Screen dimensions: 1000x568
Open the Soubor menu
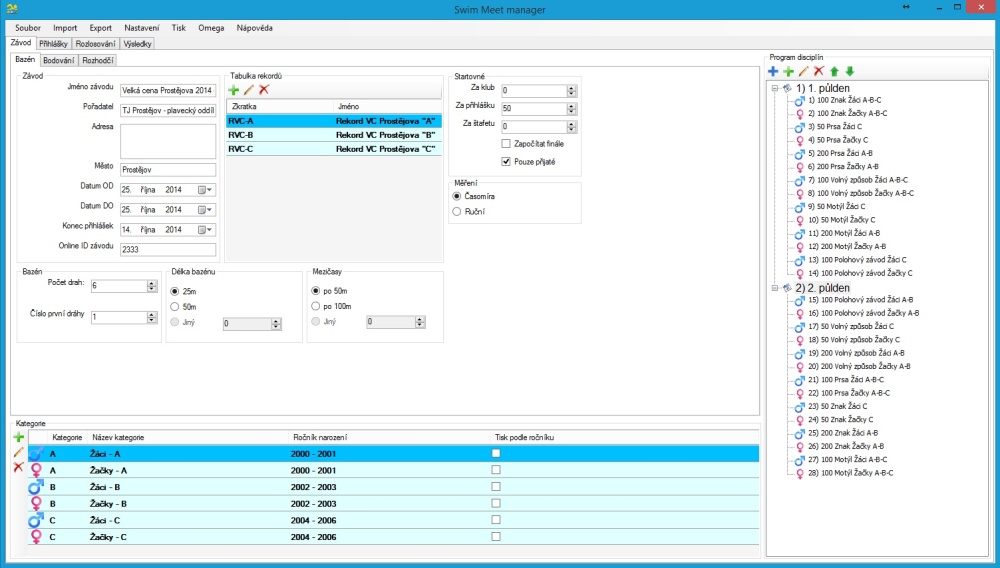[x=27, y=28]
